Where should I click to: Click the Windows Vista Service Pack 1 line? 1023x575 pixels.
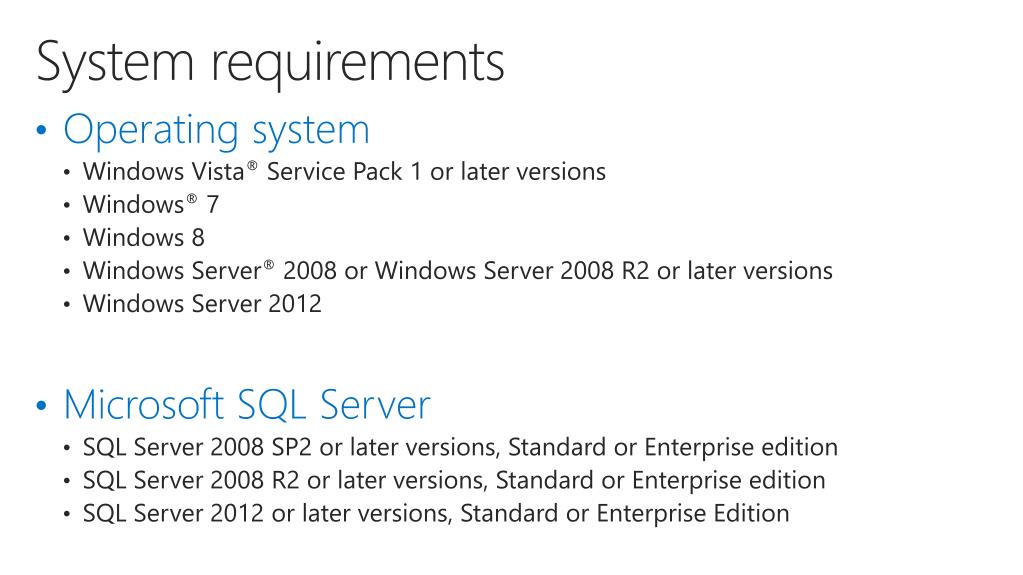tap(344, 172)
